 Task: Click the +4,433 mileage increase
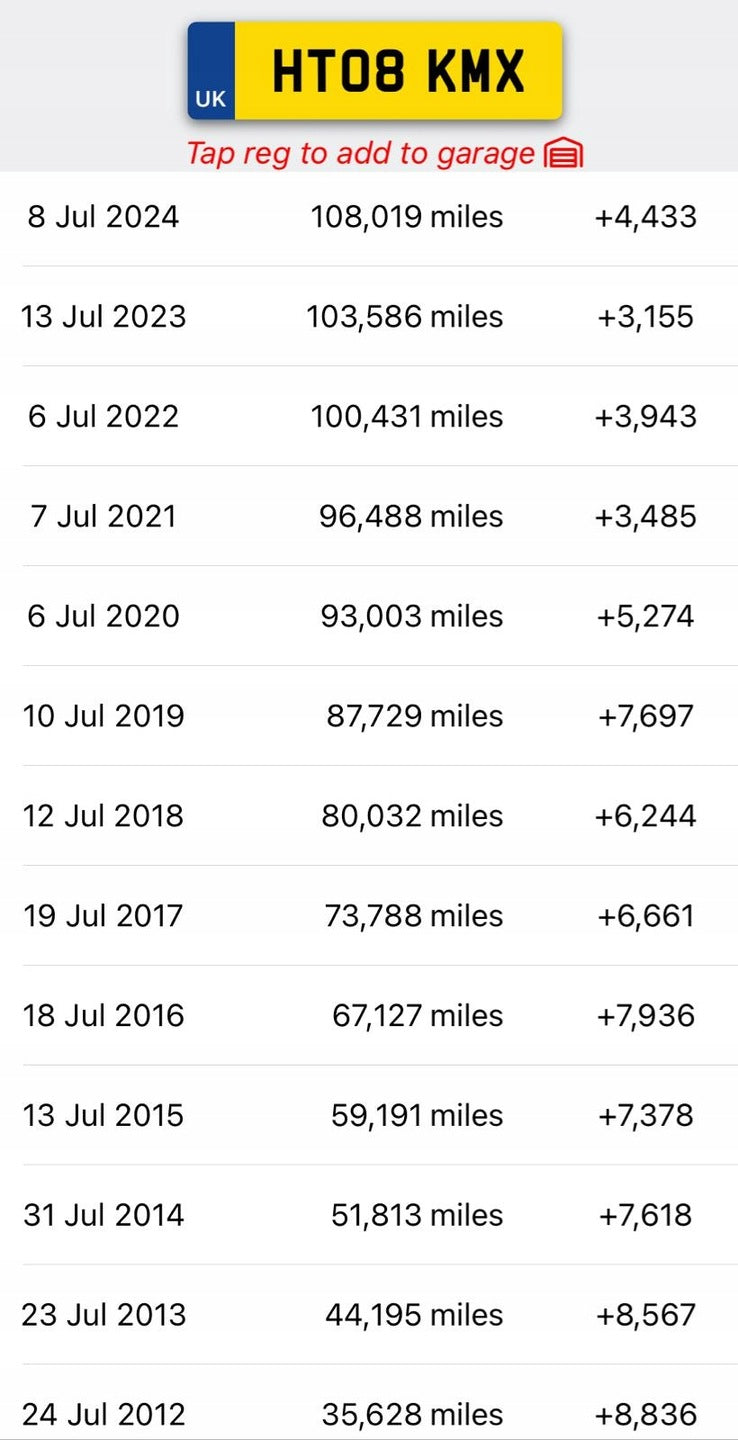[645, 217]
